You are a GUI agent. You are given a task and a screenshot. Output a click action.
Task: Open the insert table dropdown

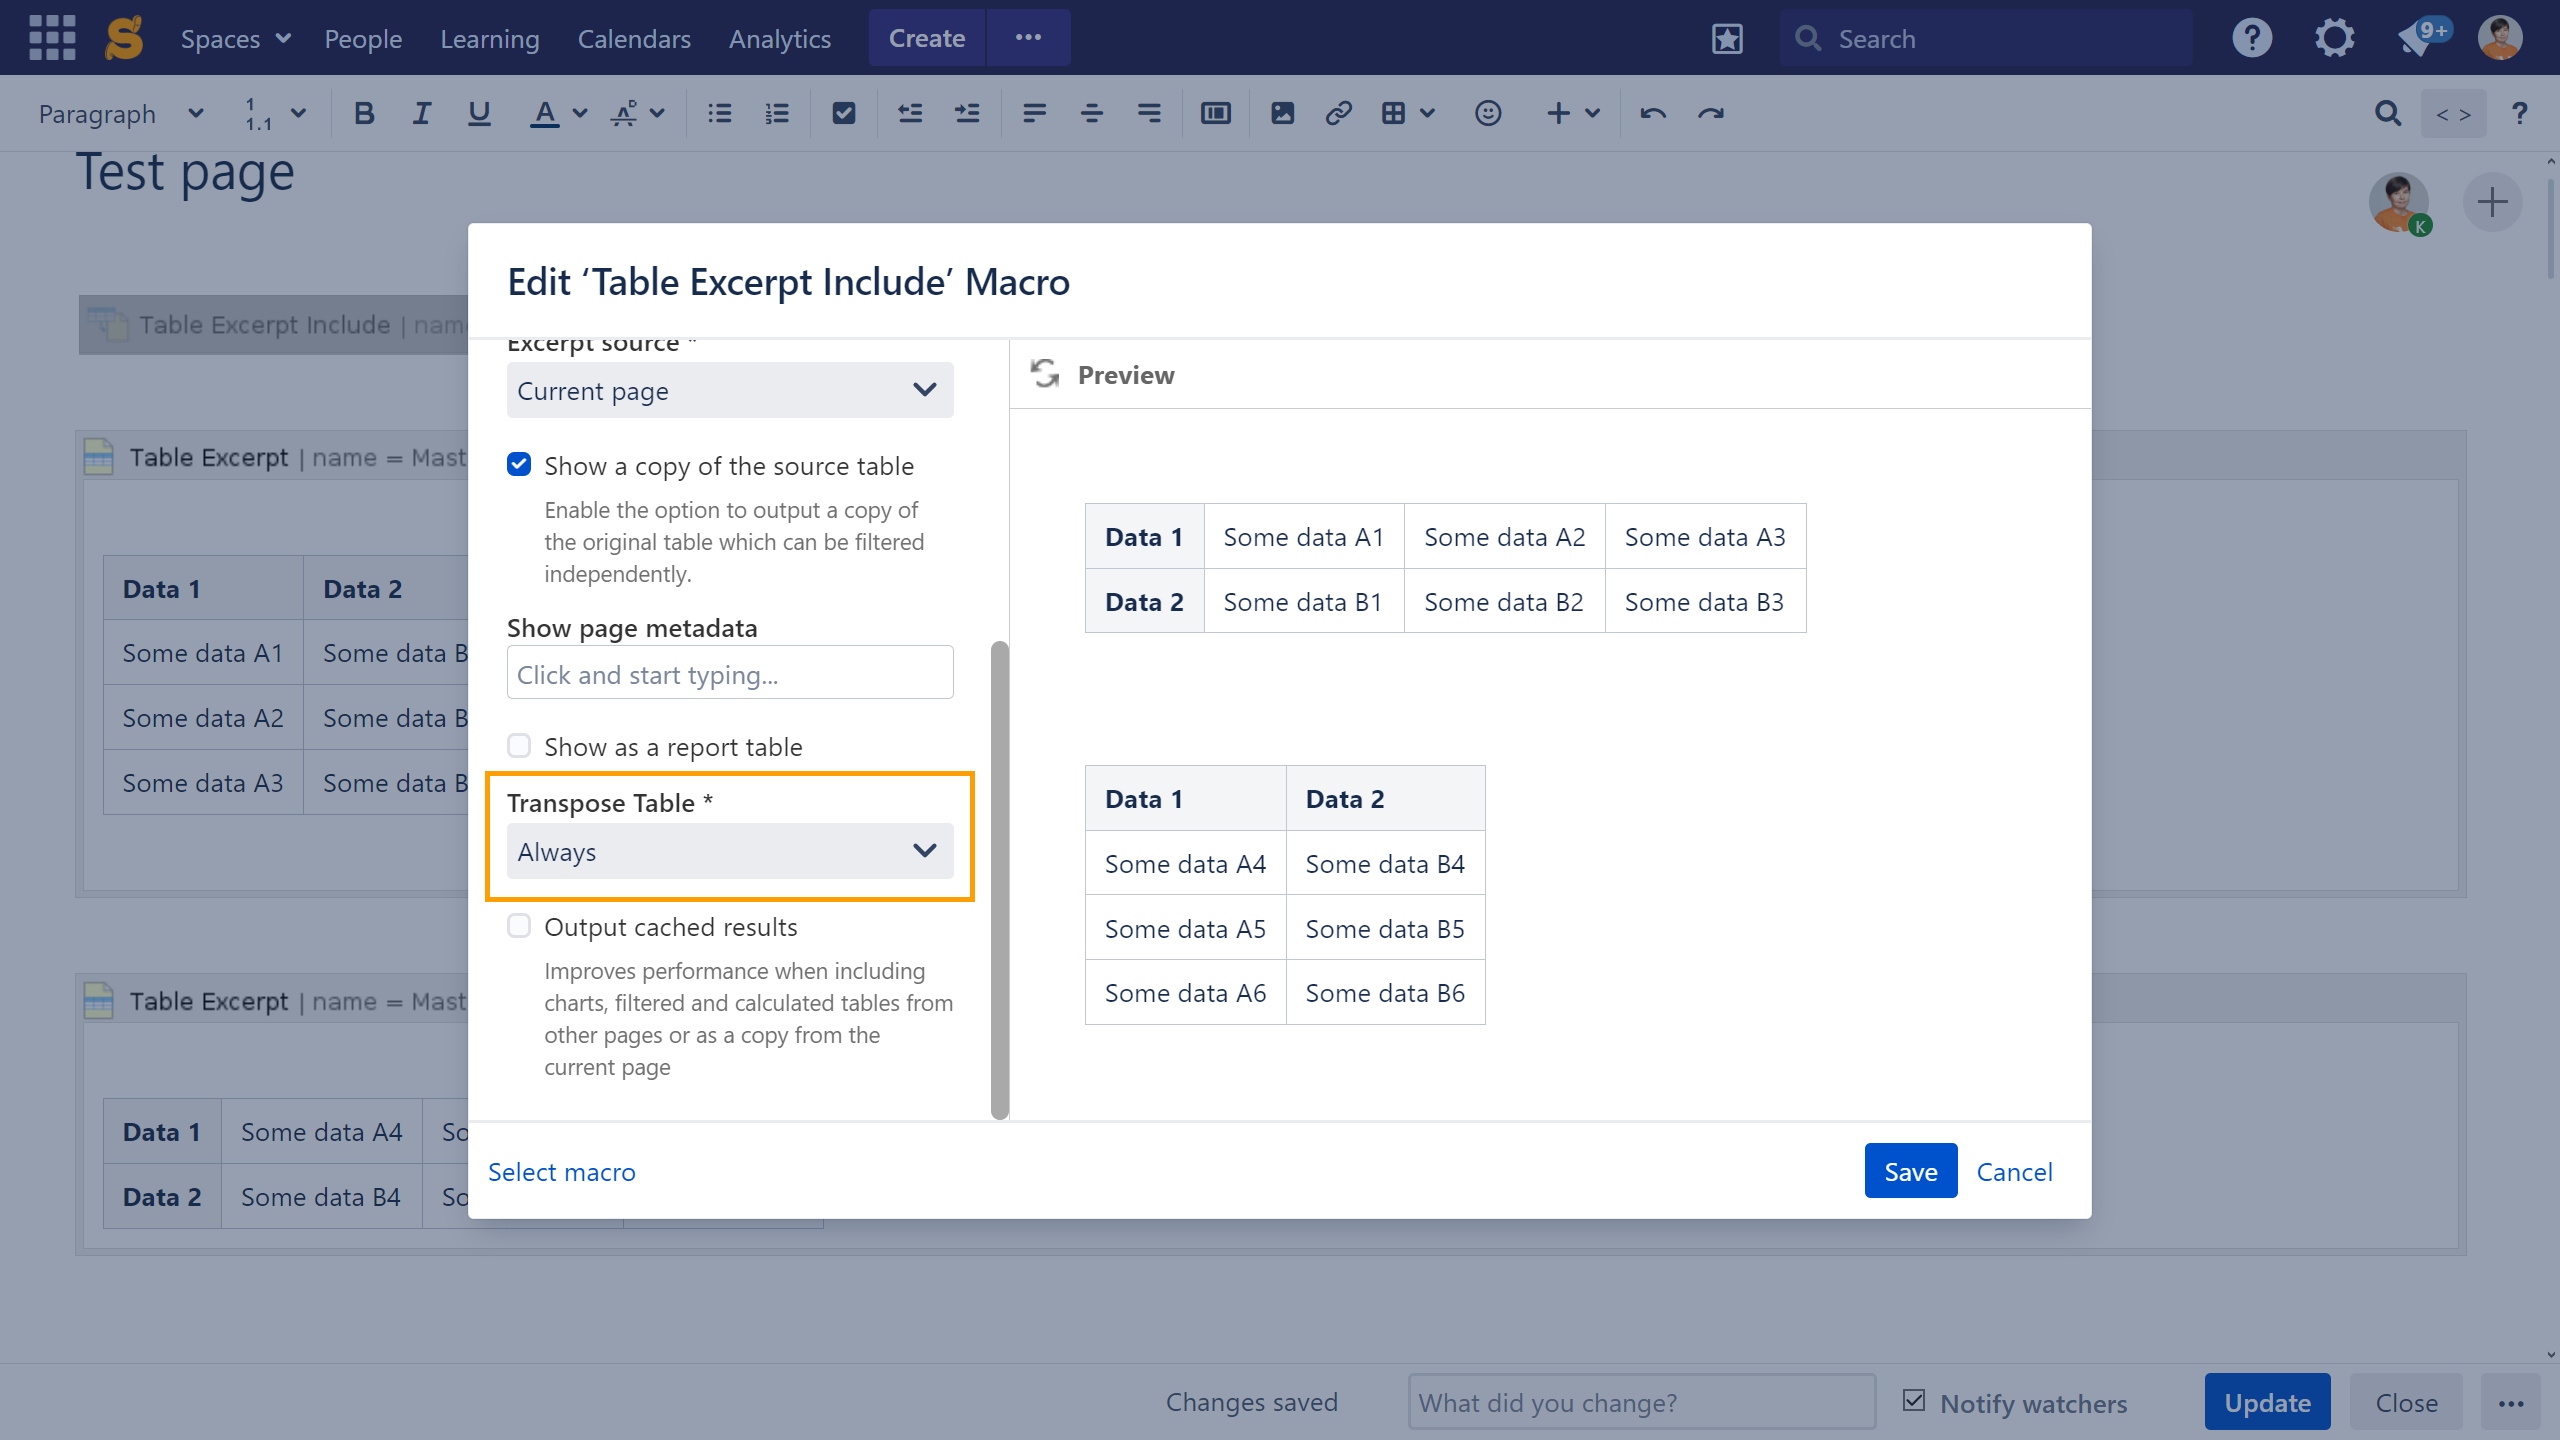(1408, 113)
